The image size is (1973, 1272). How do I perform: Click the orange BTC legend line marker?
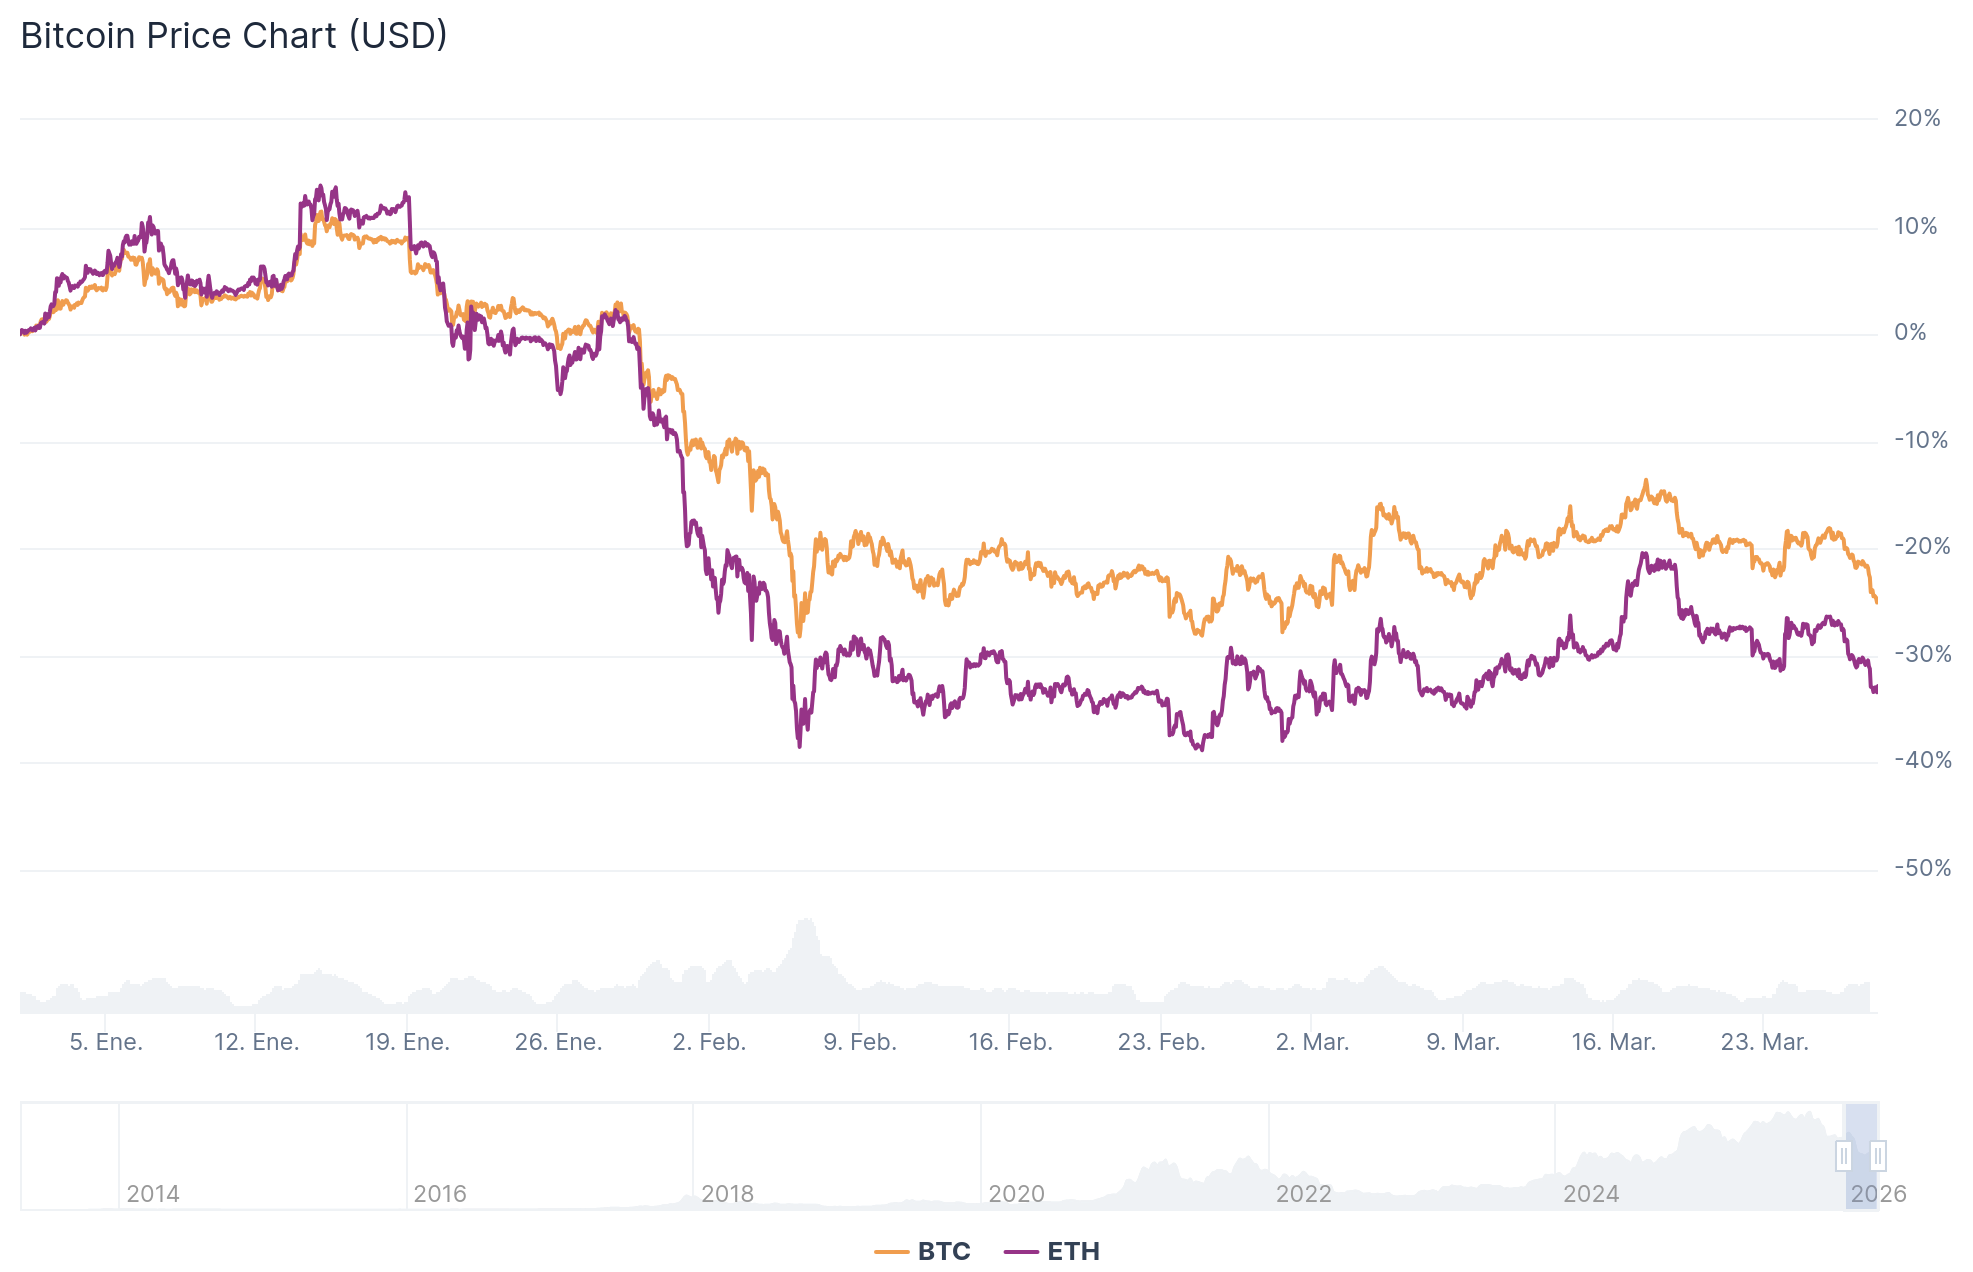[x=892, y=1252]
